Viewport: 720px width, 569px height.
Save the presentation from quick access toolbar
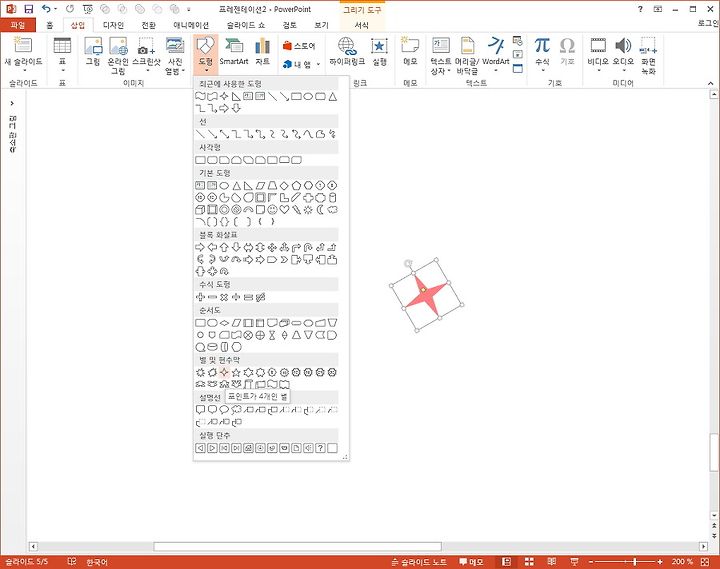coord(28,9)
